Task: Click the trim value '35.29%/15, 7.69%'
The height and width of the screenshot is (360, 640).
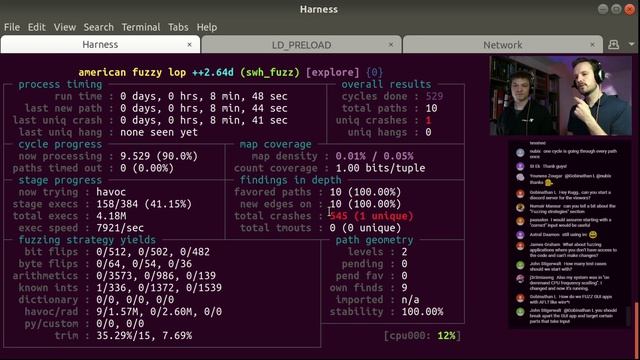Action: (144, 336)
